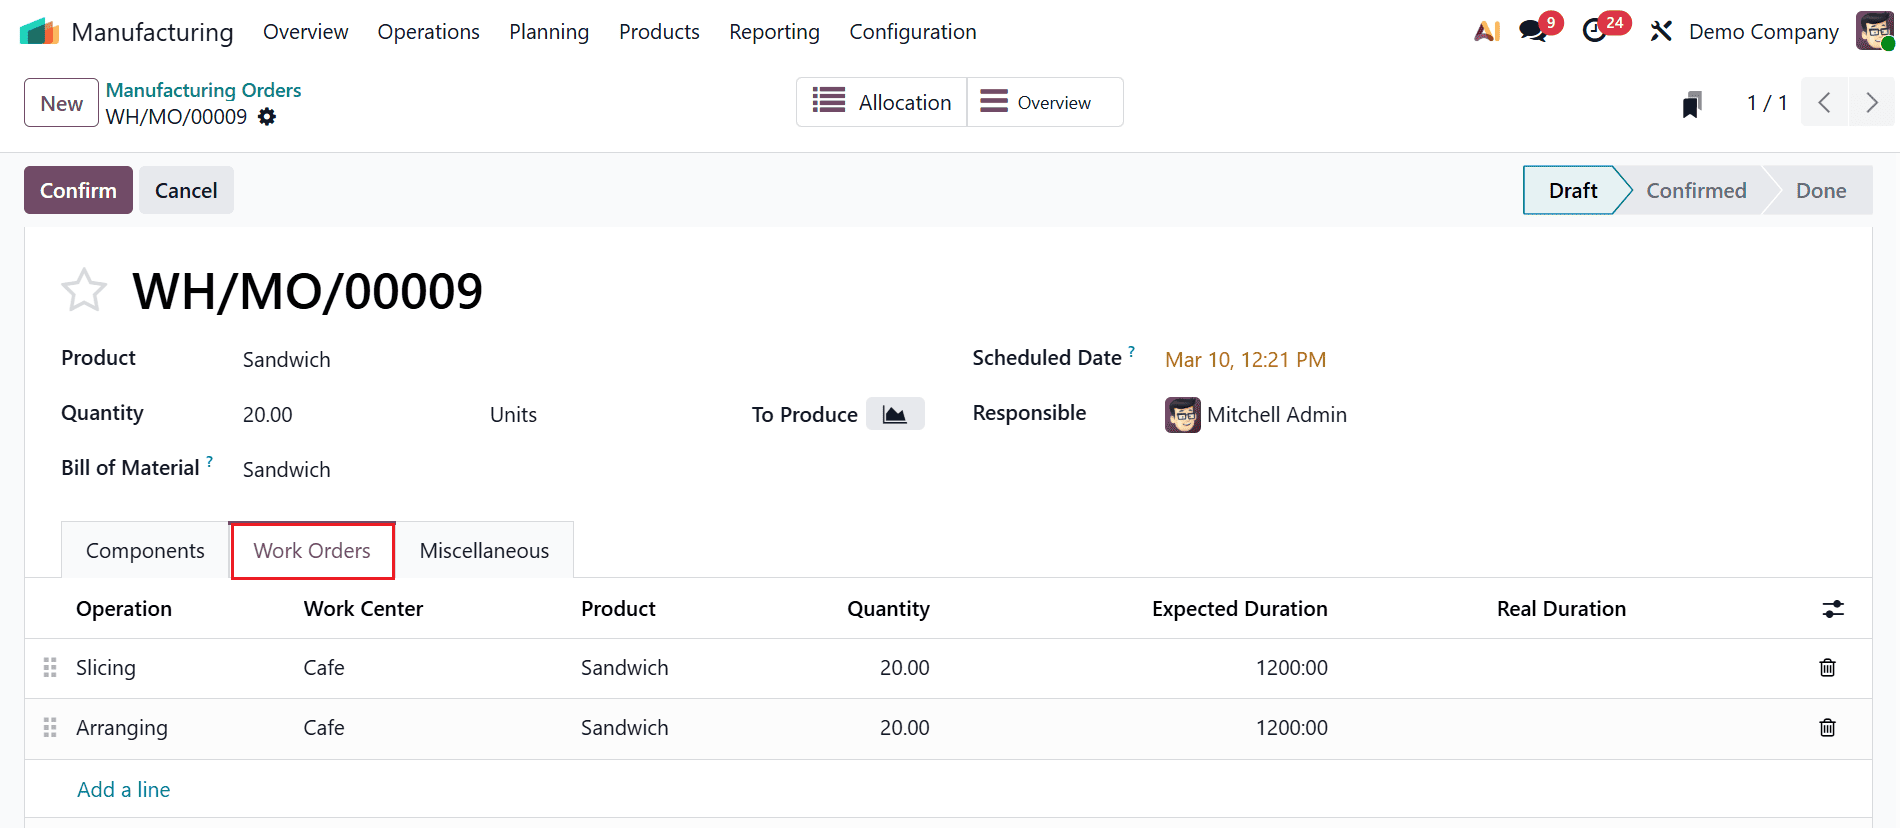1900x828 pixels.
Task: Switch to the Work Orders tab
Action: click(312, 551)
